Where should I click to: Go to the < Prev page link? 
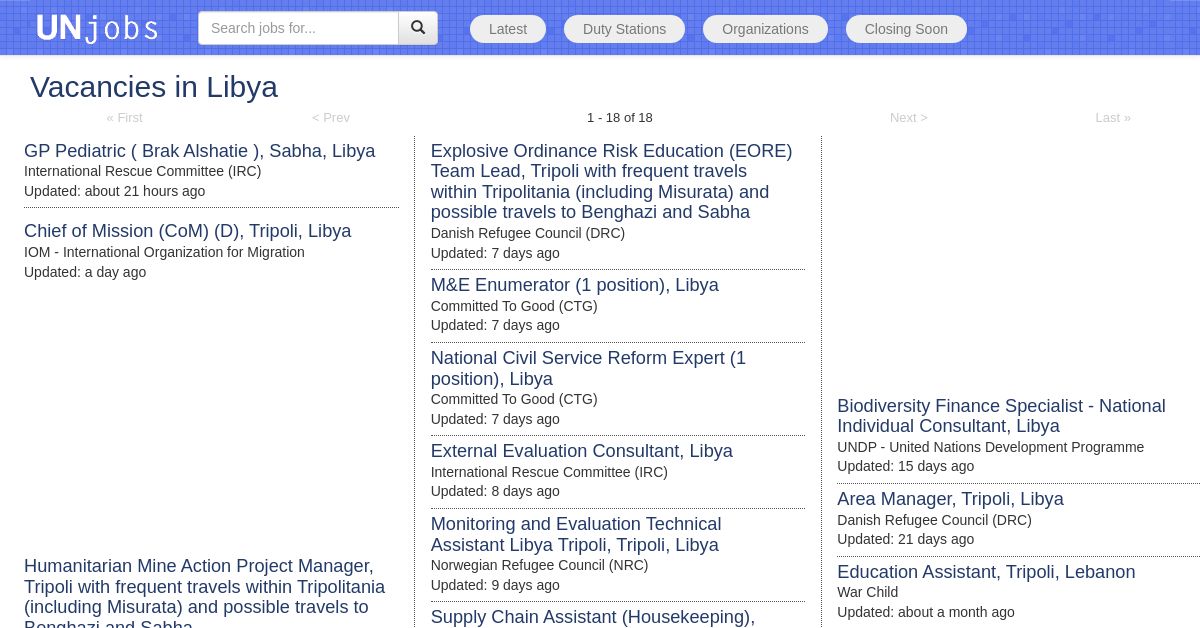331,118
